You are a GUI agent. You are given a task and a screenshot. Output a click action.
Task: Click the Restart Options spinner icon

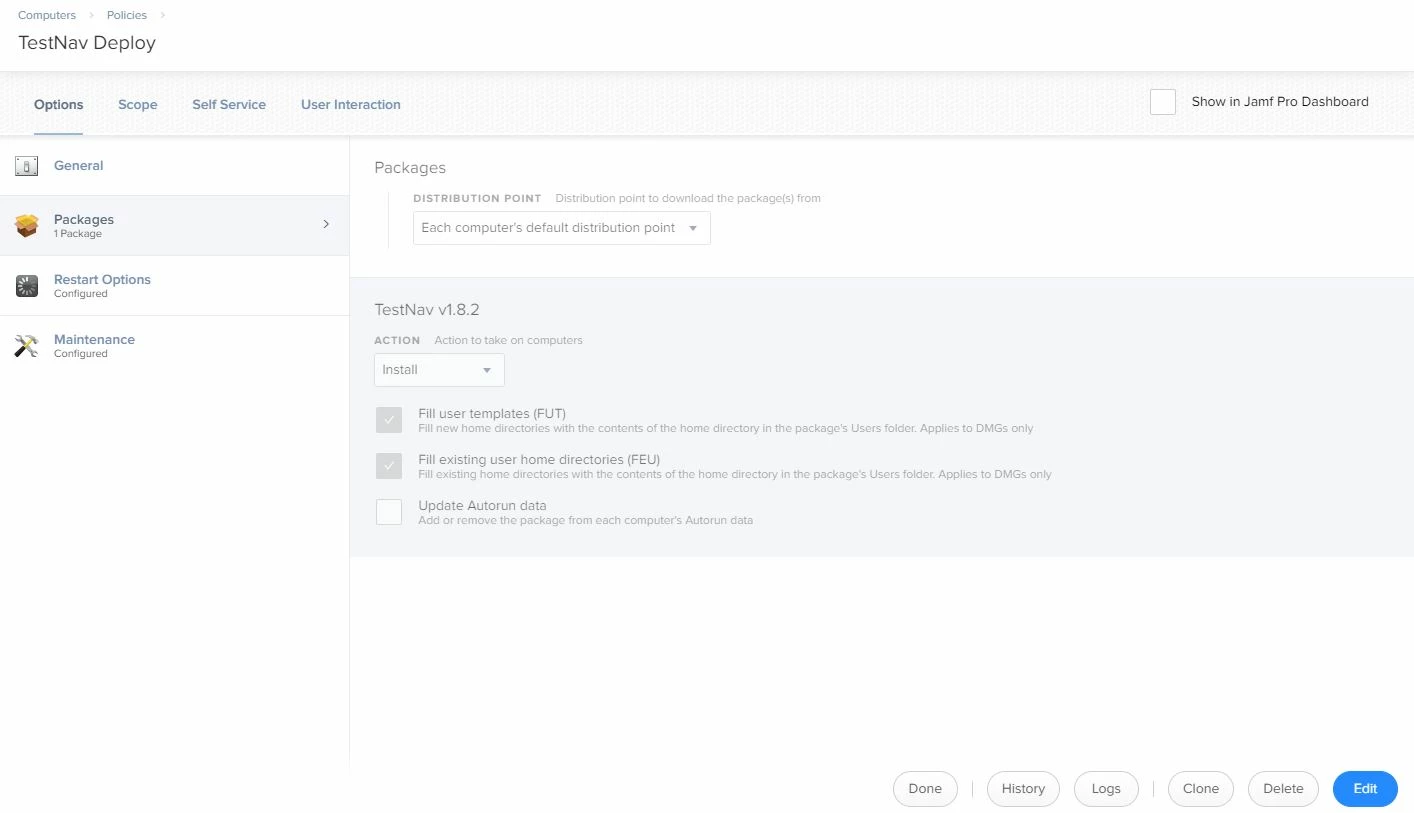pos(27,286)
